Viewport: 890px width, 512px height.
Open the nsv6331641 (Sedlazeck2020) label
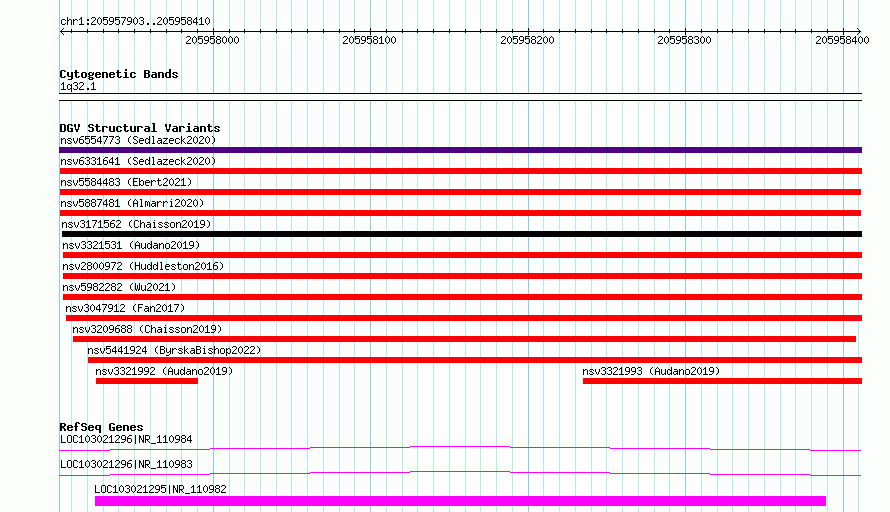coord(138,161)
